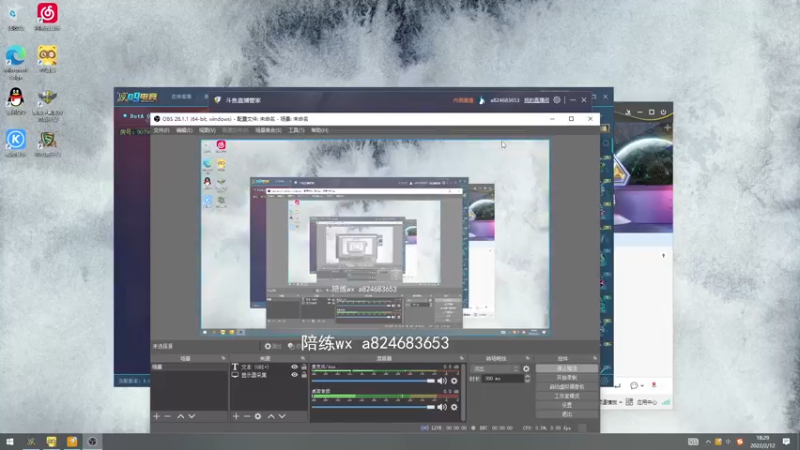Open My Live Room link in Douyu
800x450 pixels.
[536, 100]
